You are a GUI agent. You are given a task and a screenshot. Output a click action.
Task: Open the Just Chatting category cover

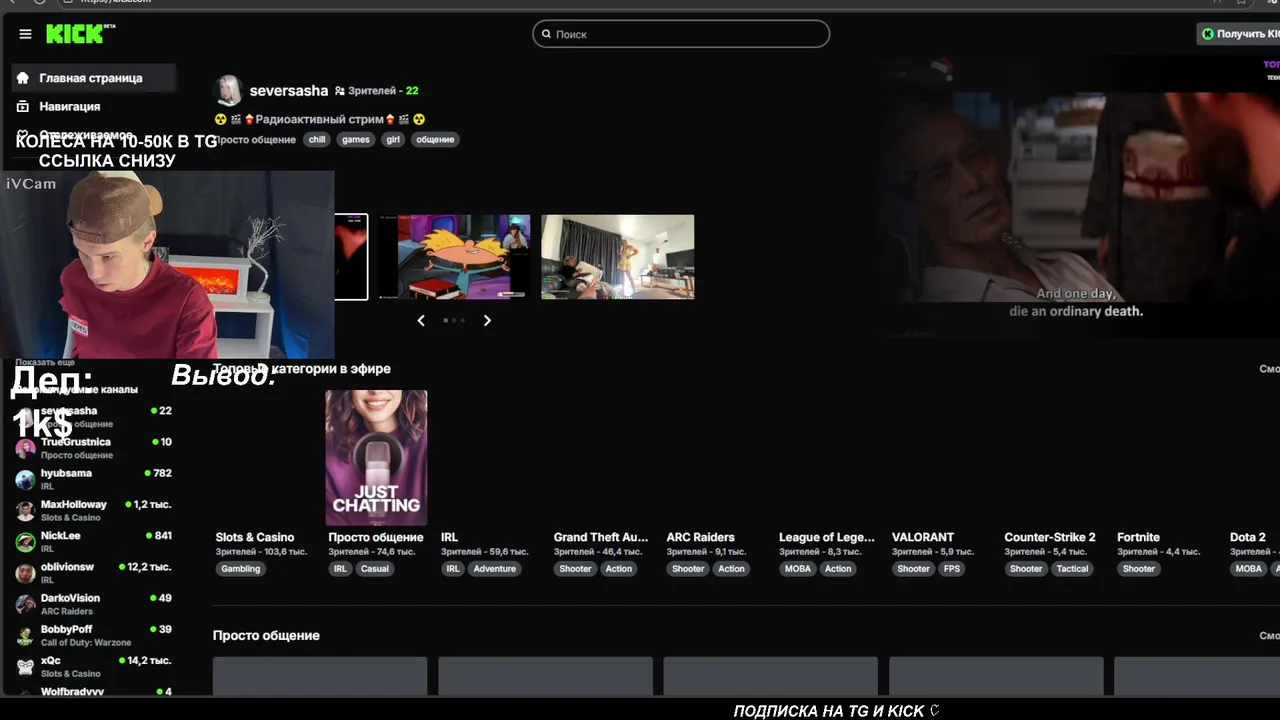tap(376, 458)
